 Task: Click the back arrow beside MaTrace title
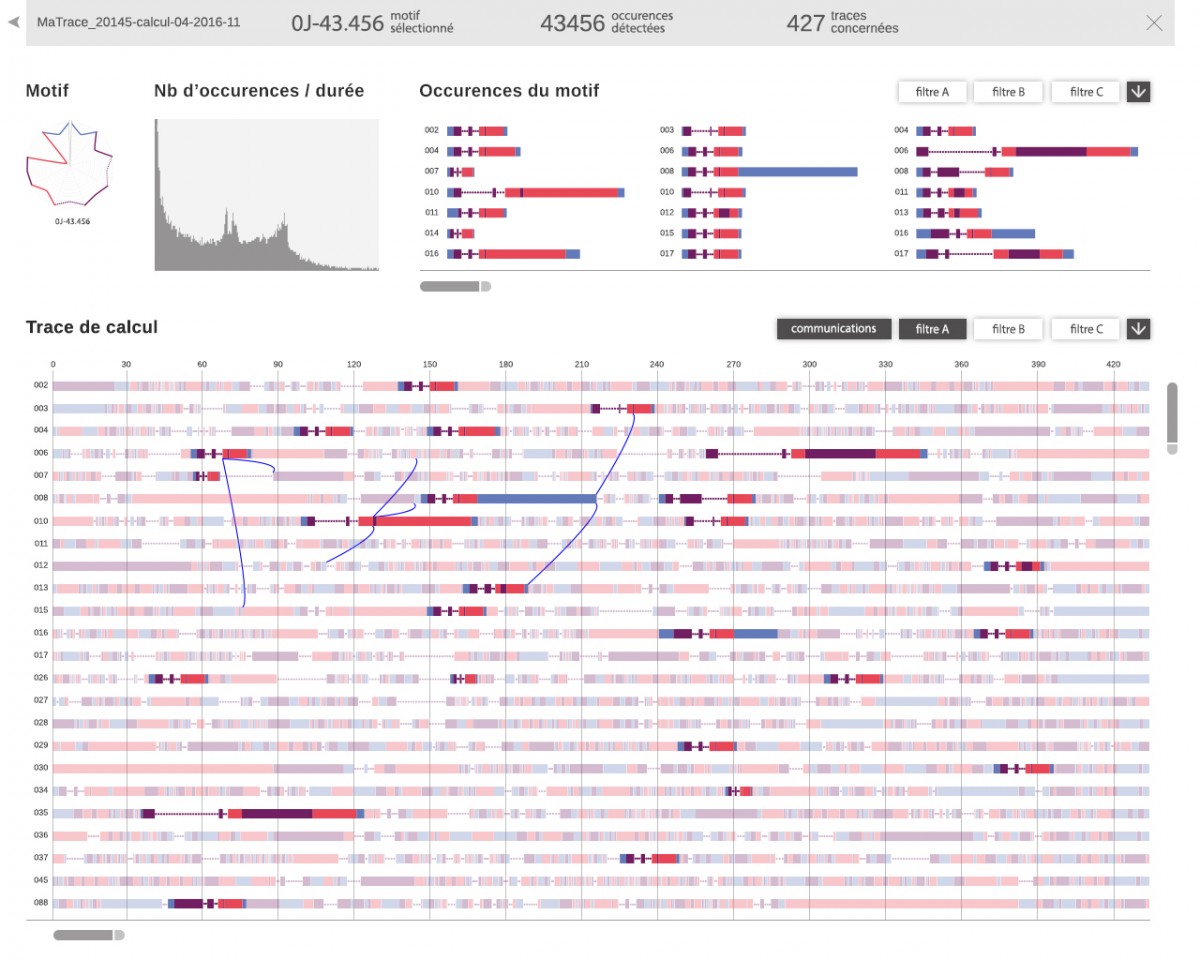coord(13,22)
